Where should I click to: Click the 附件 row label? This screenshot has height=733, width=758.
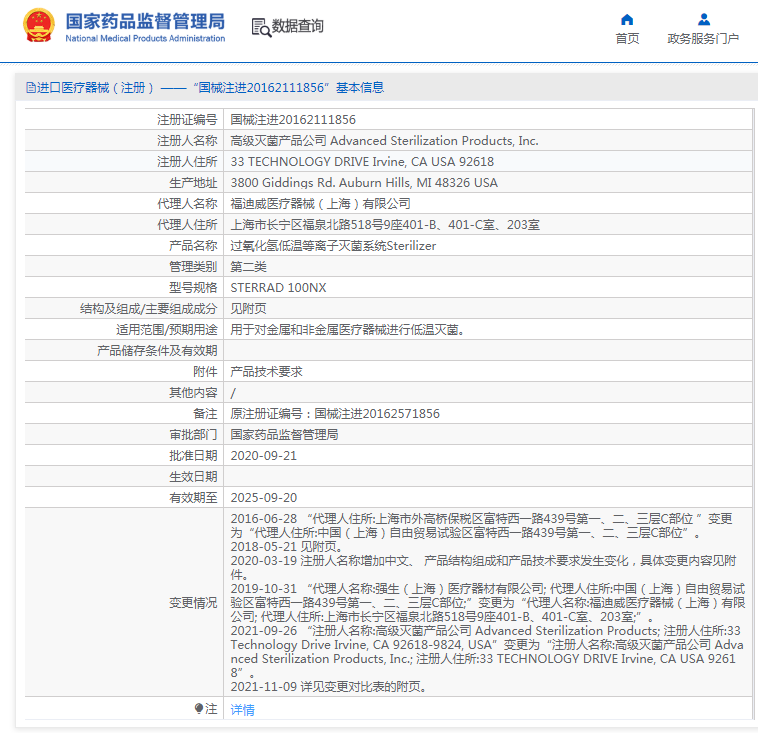click(x=205, y=372)
